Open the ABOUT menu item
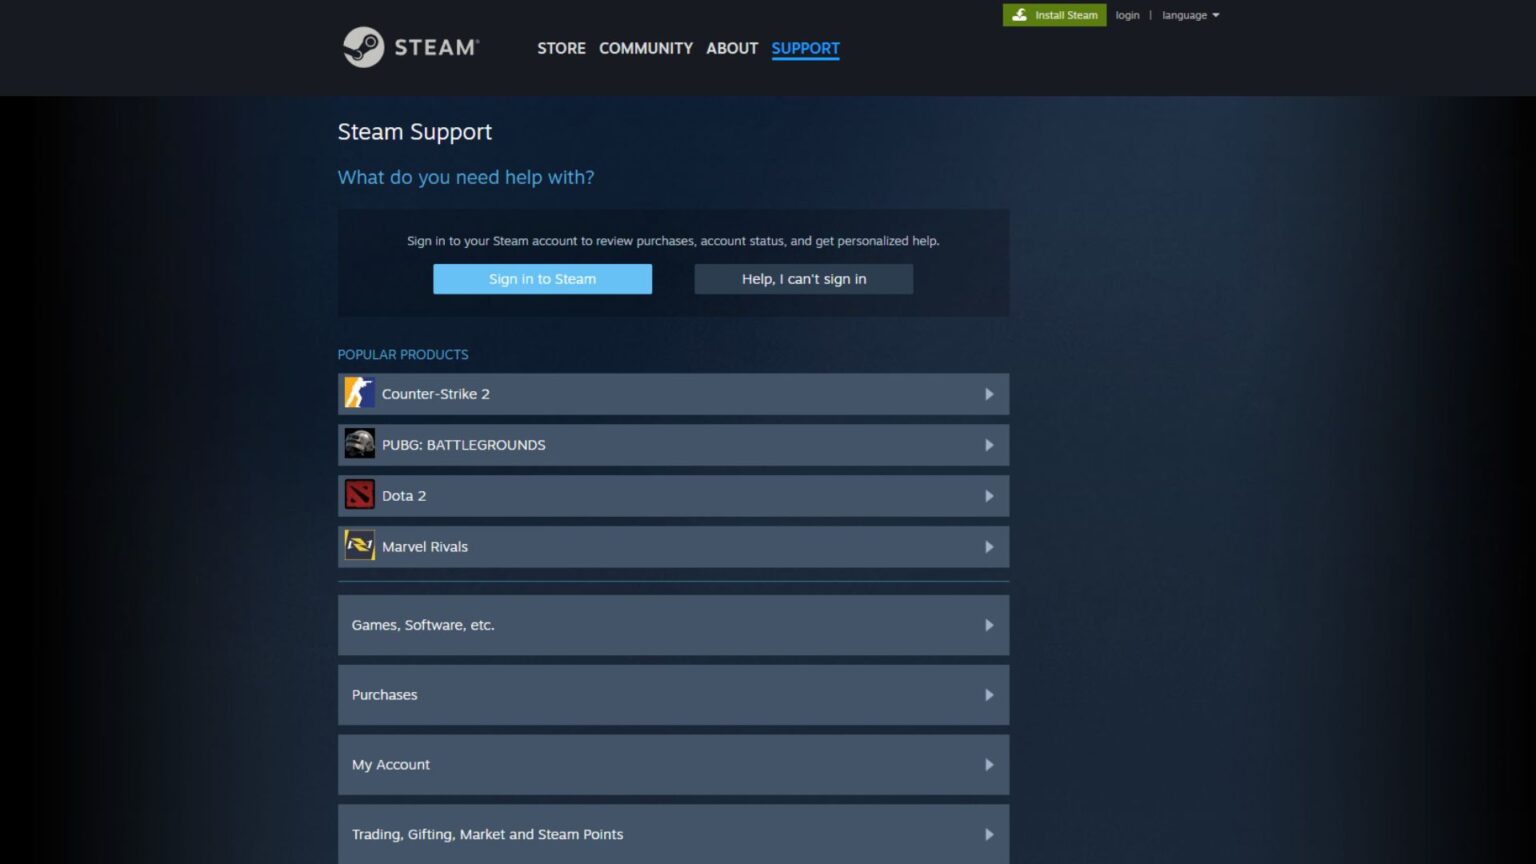This screenshot has width=1536, height=864. (731, 48)
